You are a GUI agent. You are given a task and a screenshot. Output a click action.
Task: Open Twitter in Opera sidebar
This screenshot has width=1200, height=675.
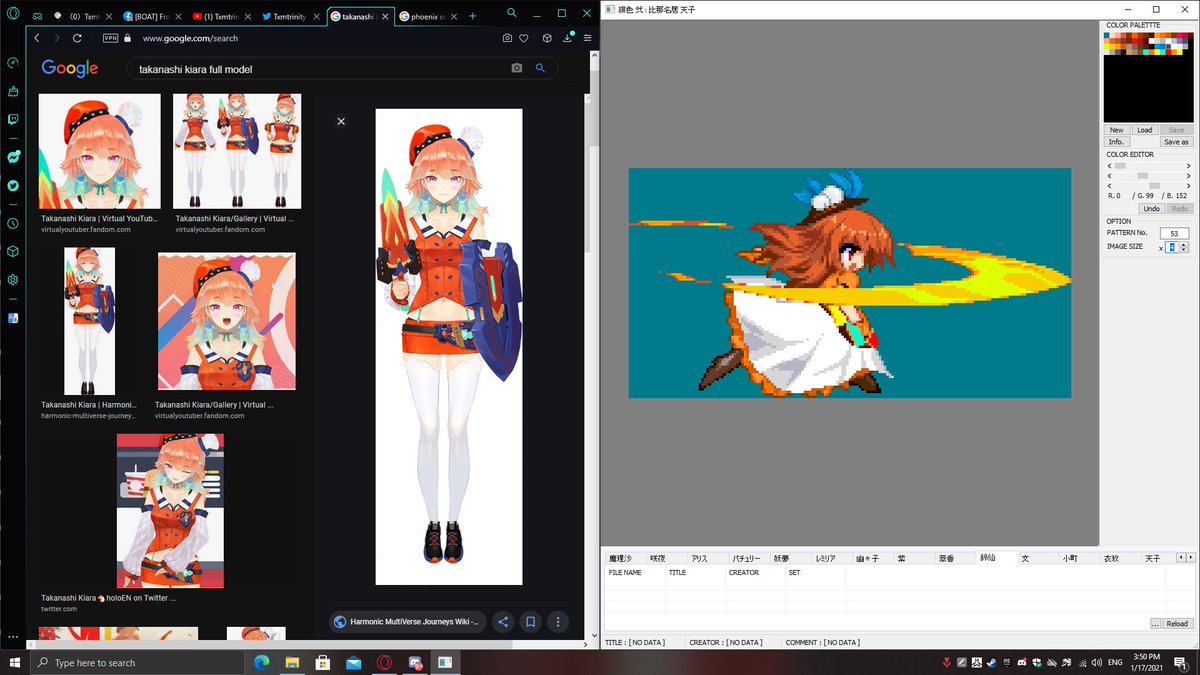[x=13, y=186]
